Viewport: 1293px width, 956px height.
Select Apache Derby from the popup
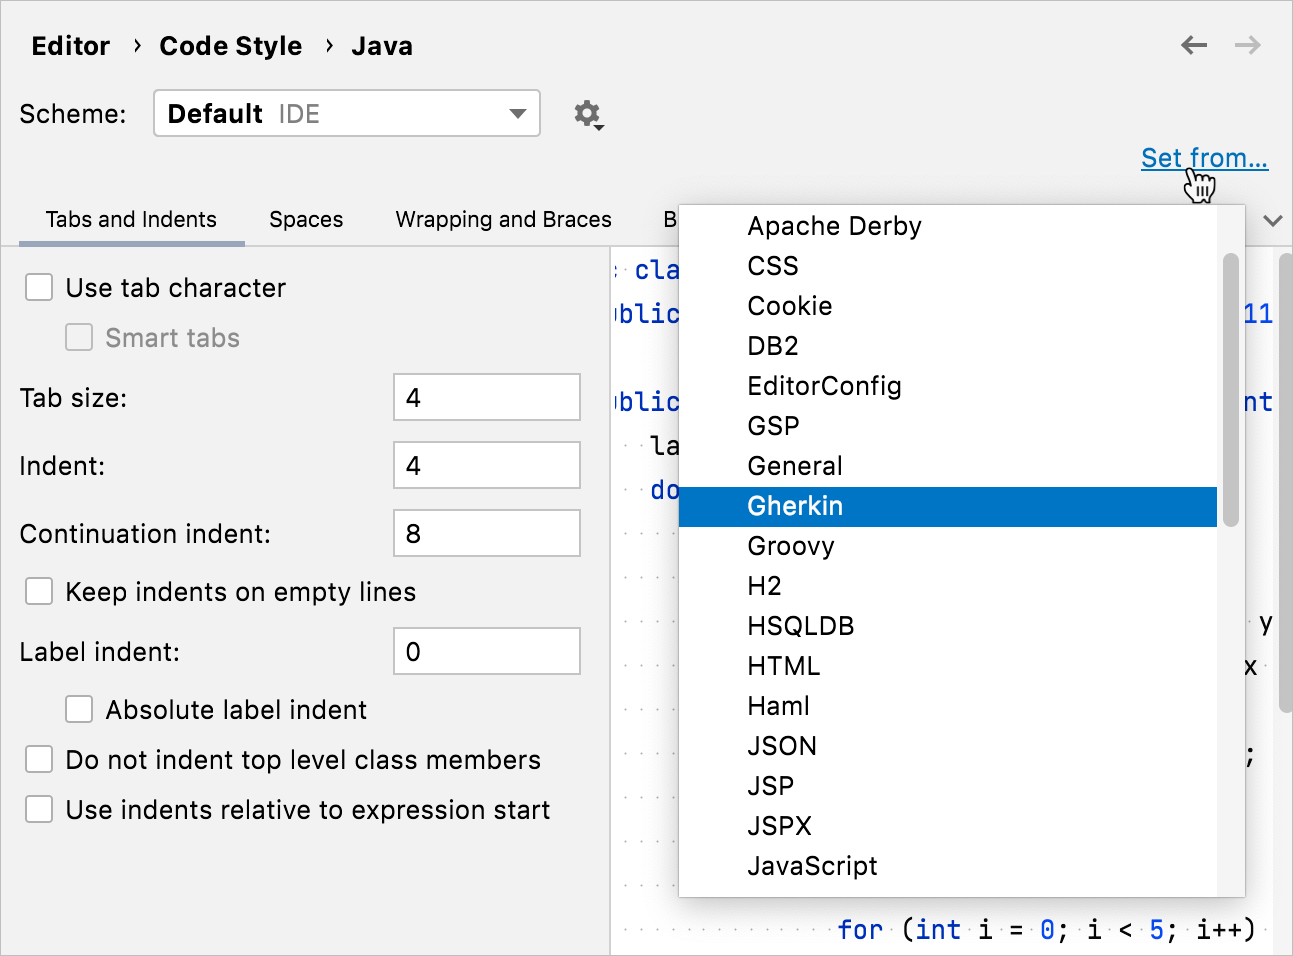834,226
